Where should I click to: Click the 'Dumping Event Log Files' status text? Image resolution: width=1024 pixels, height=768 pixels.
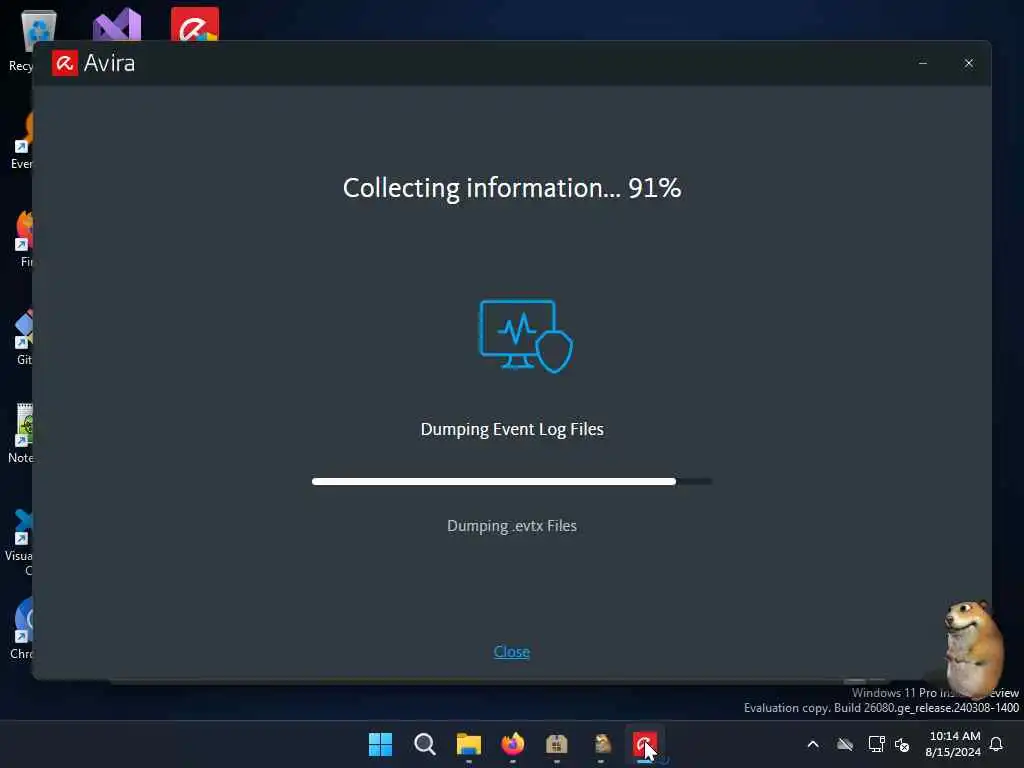coord(512,429)
